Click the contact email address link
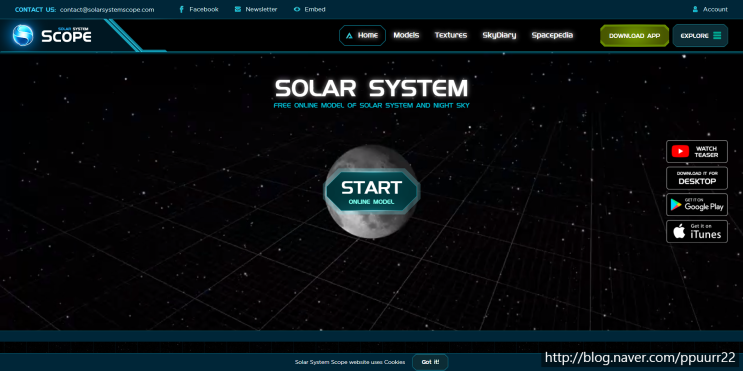The image size is (743, 371). 107,9
